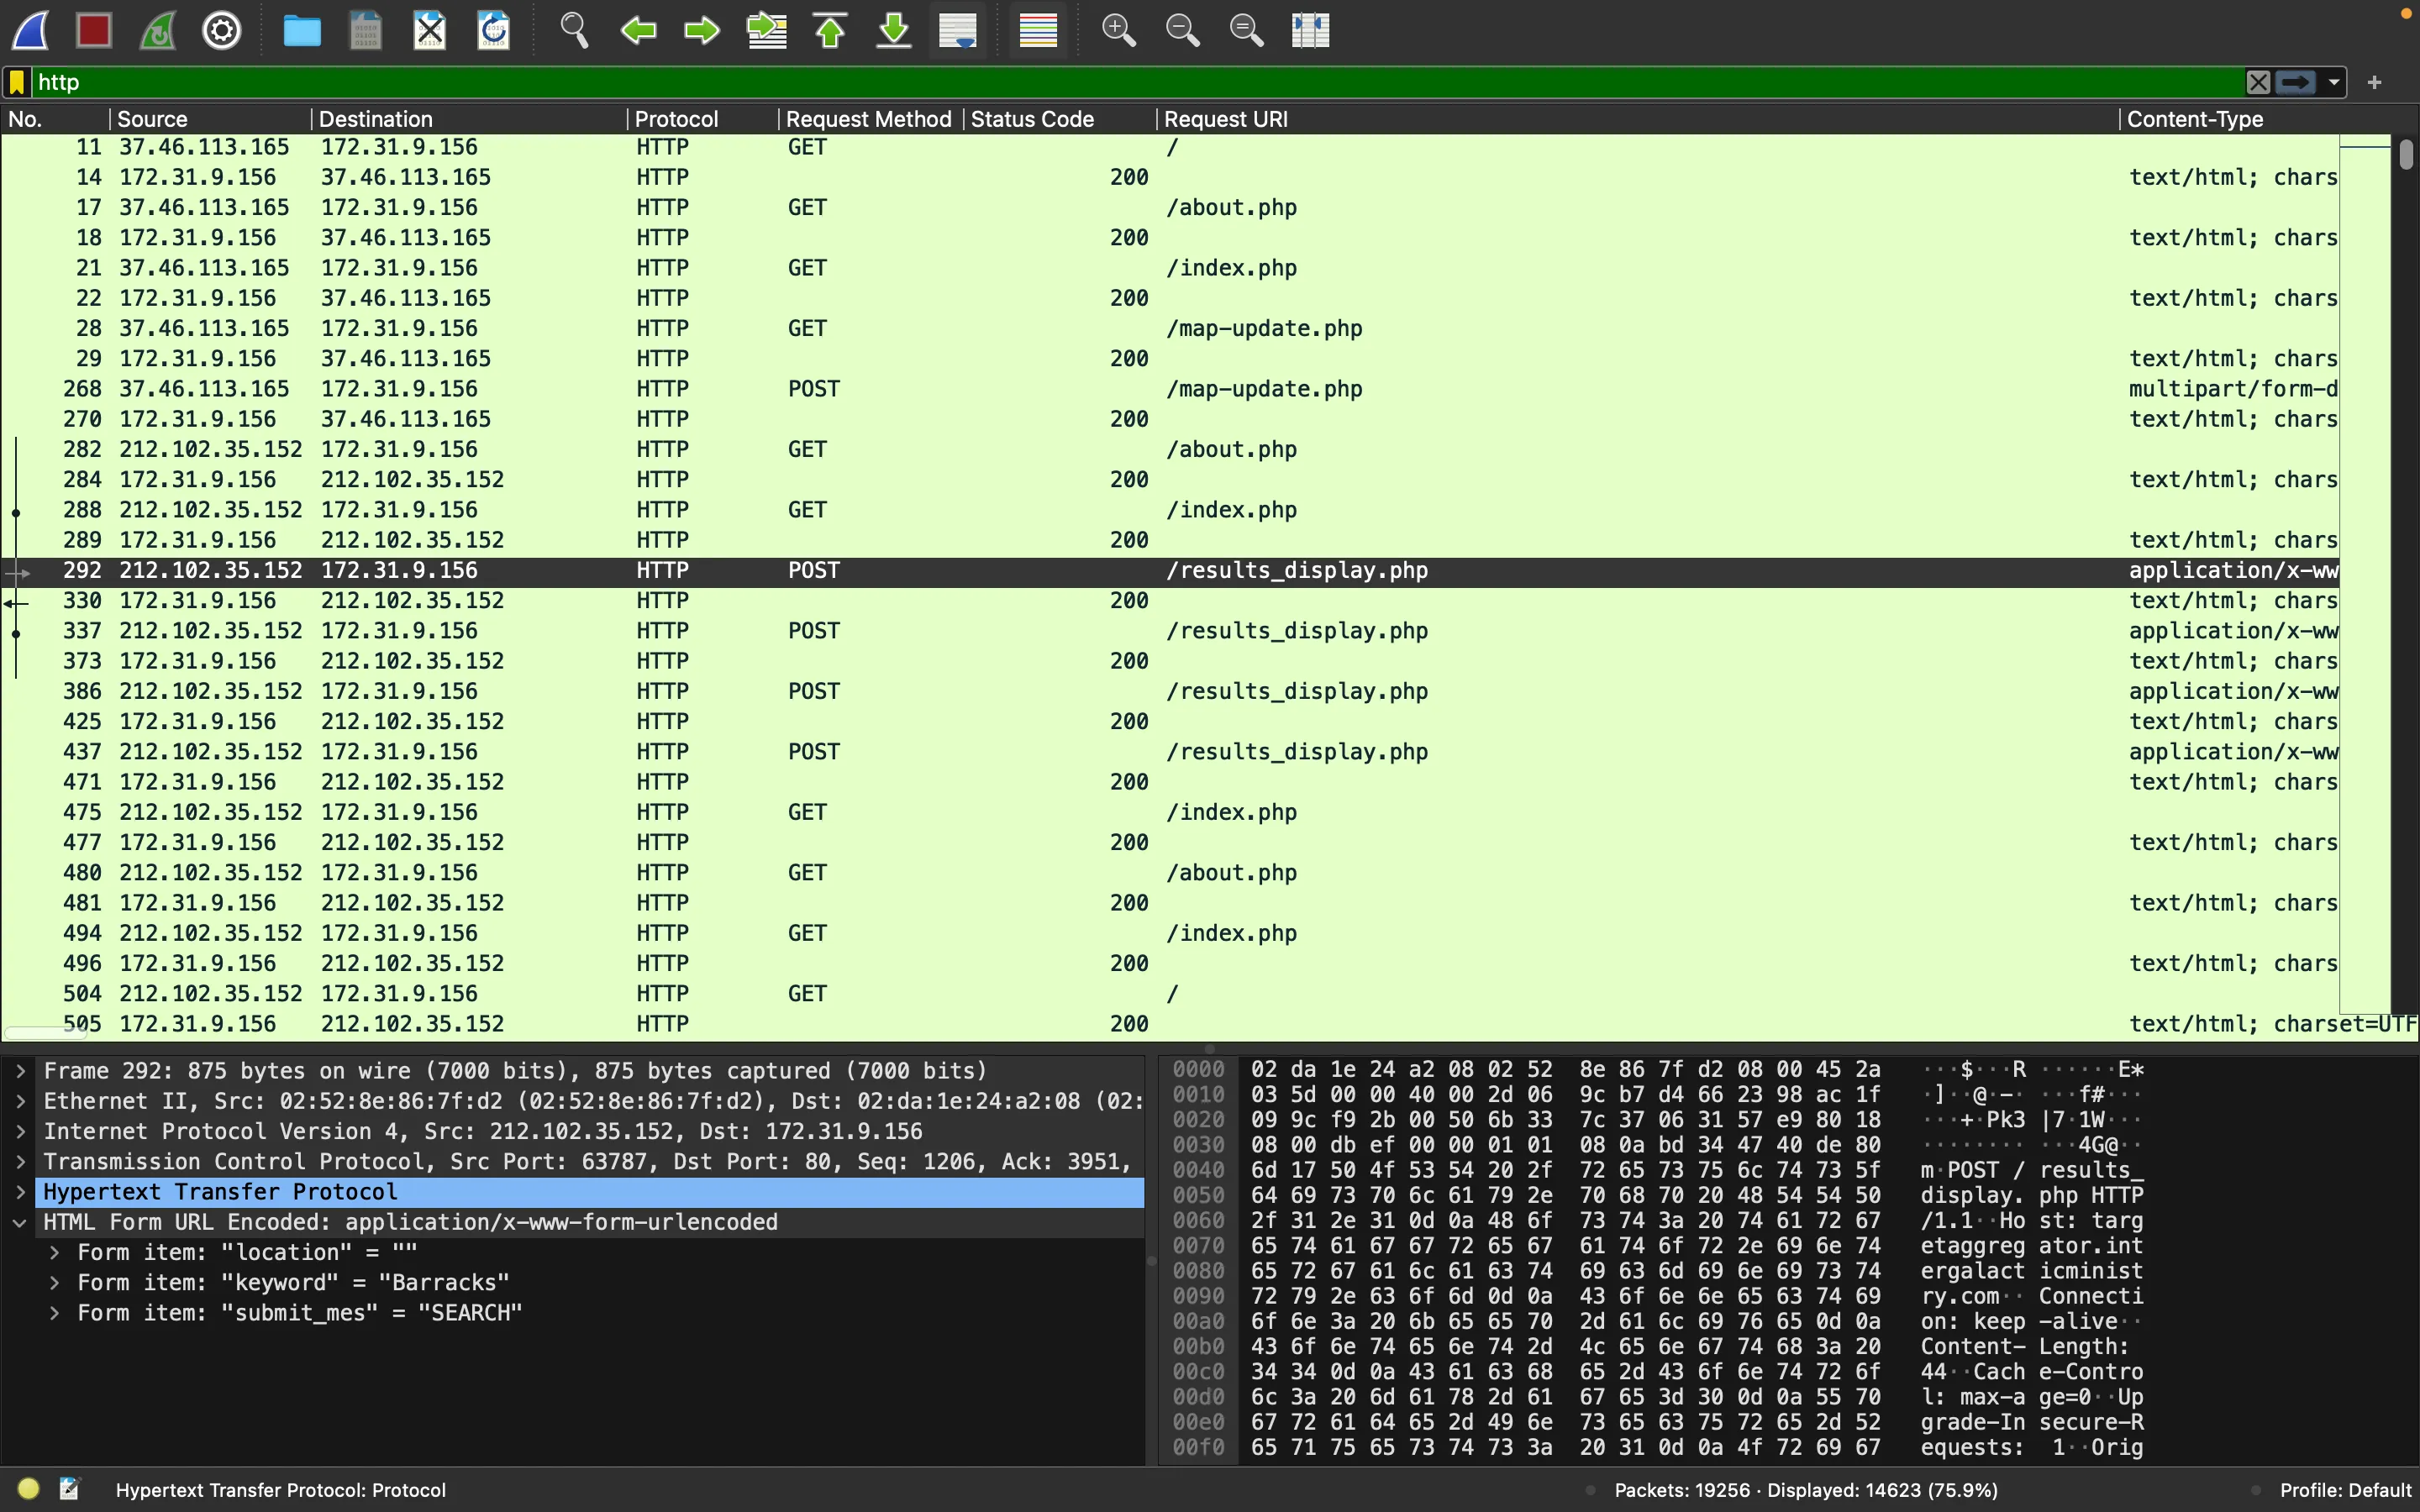Viewport: 2420px width, 1512px height.
Task: Select packet 480 GET /about.php
Action: [1170, 873]
